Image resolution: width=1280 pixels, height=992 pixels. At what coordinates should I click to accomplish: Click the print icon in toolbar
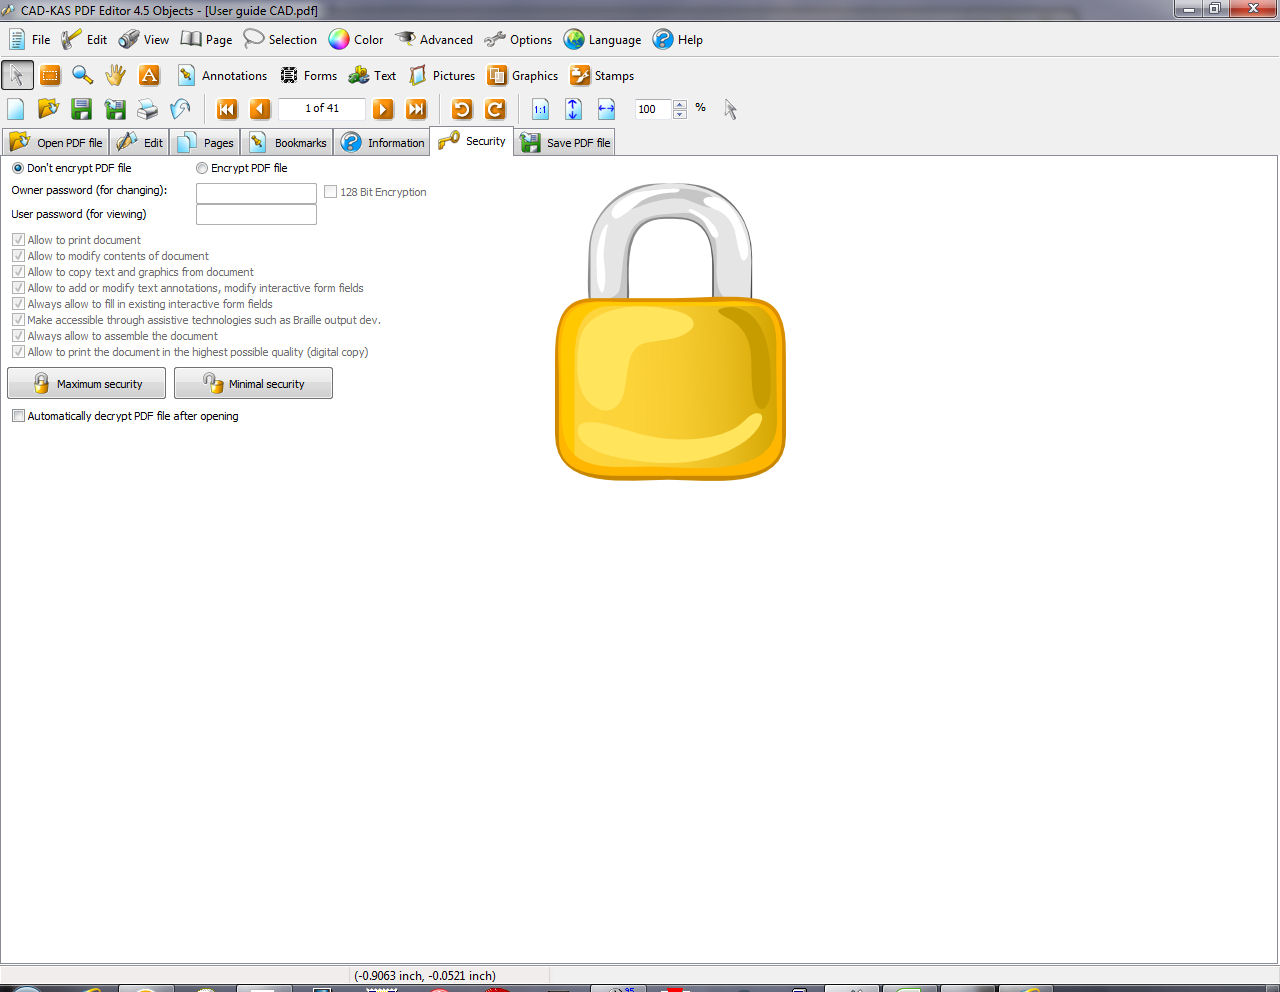(x=148, y=109)
